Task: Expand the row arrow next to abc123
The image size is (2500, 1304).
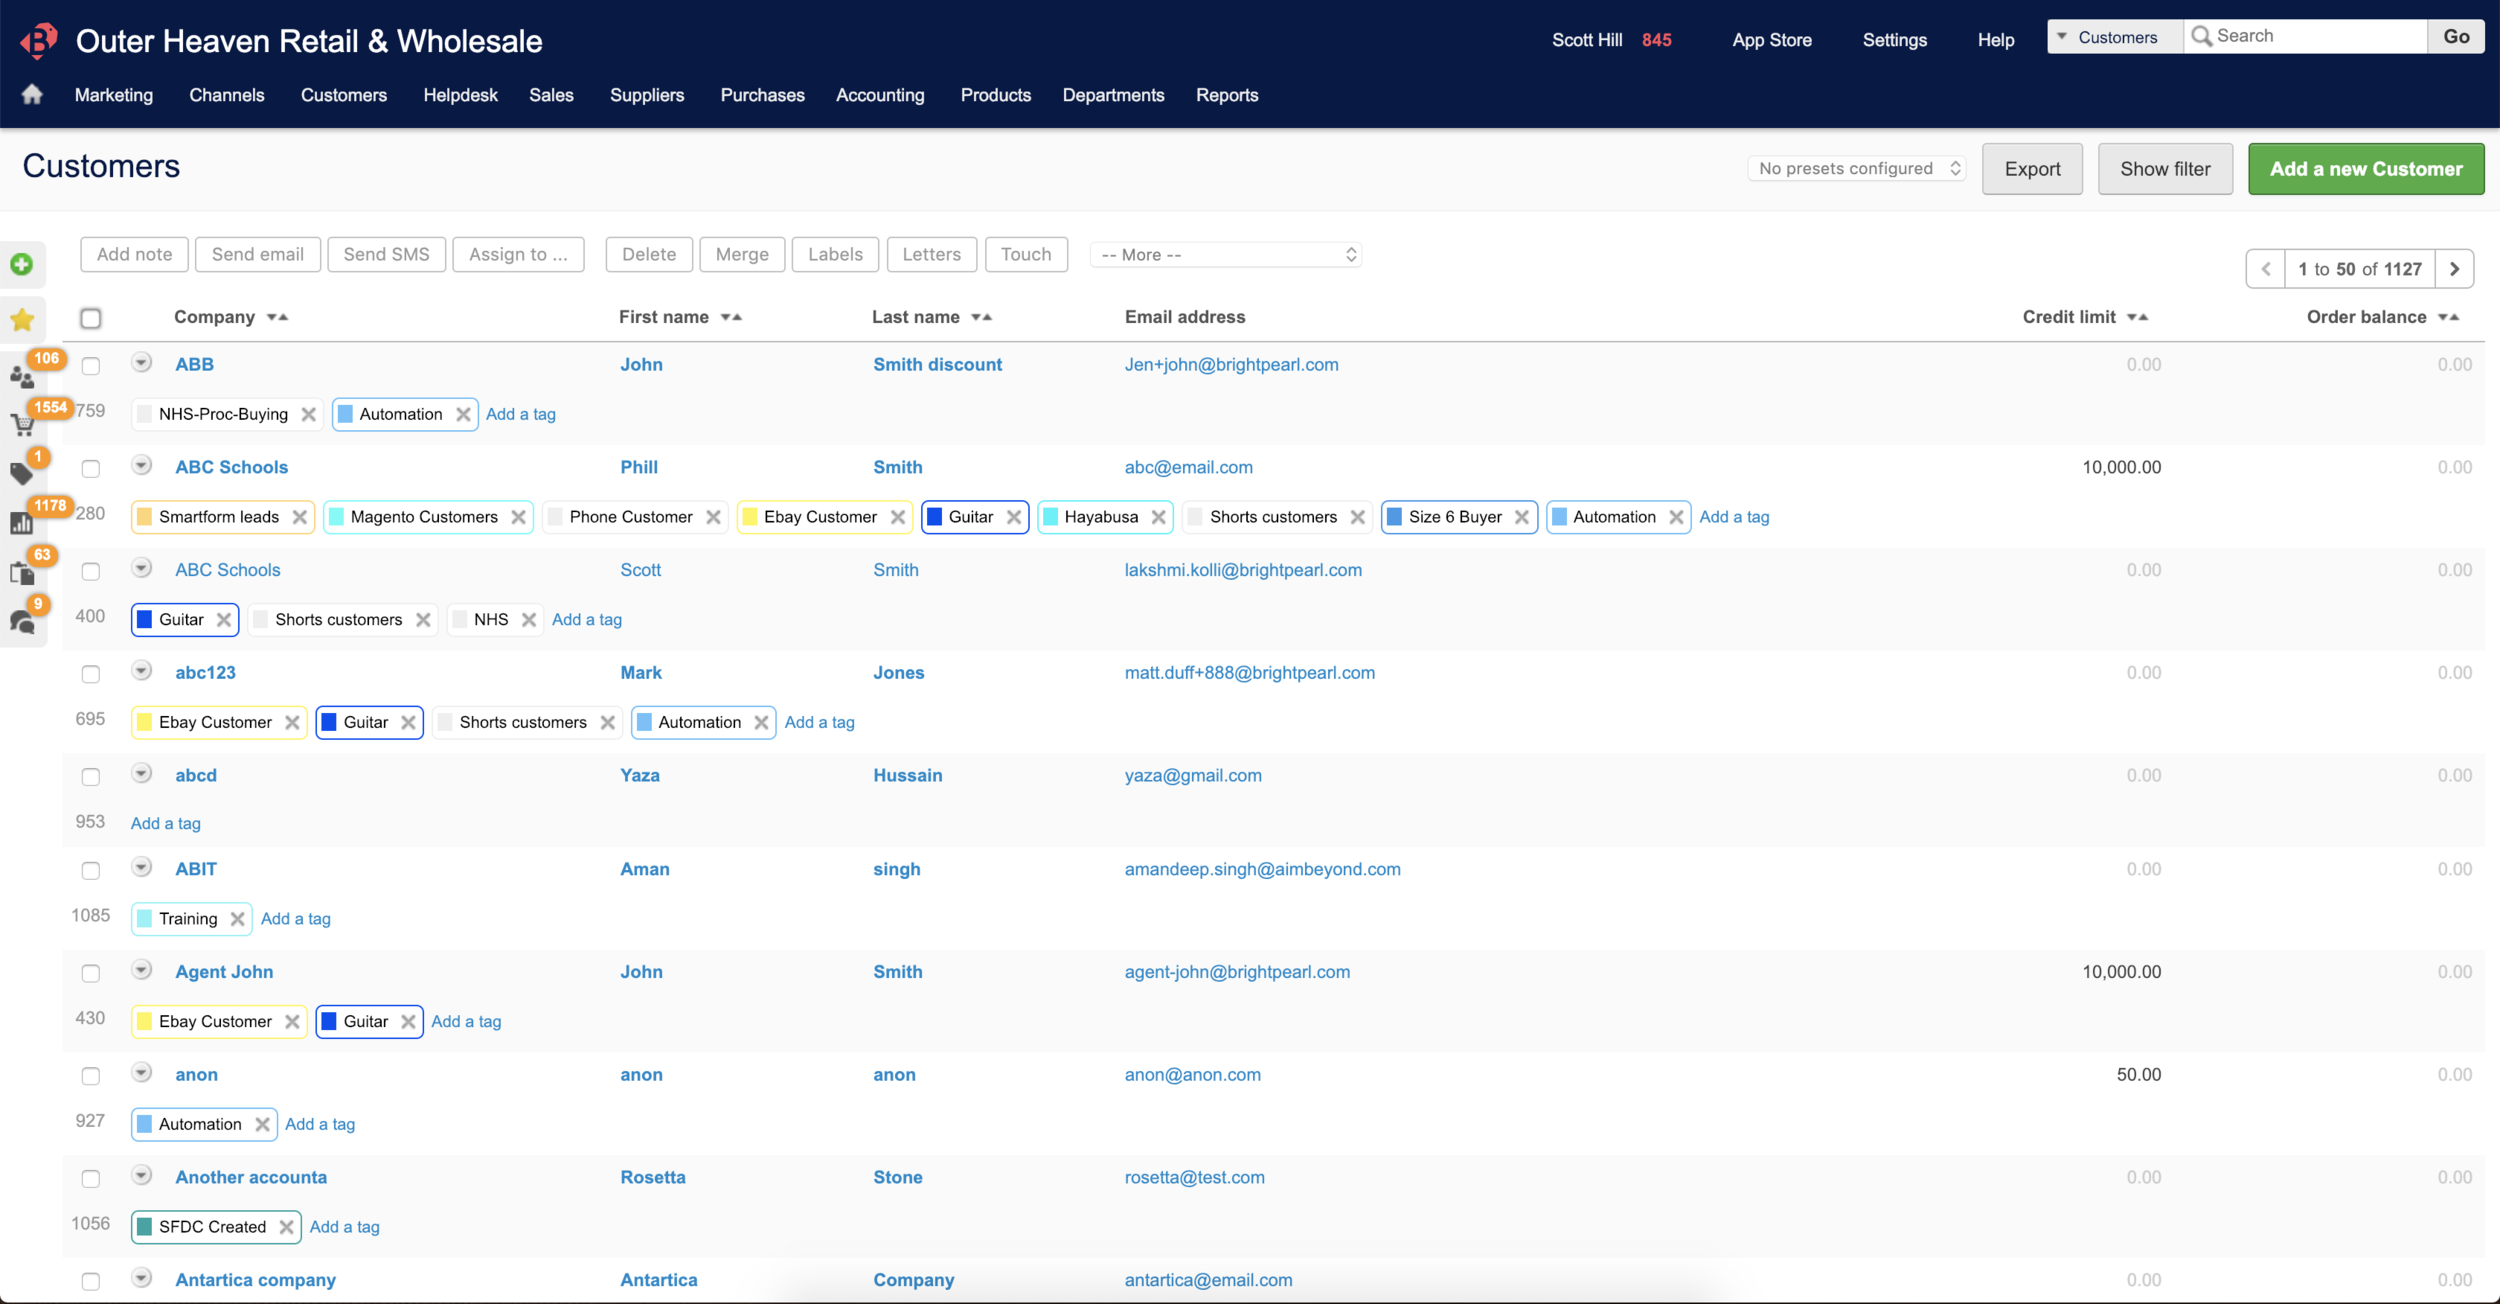Action: (x=141, y=674)
